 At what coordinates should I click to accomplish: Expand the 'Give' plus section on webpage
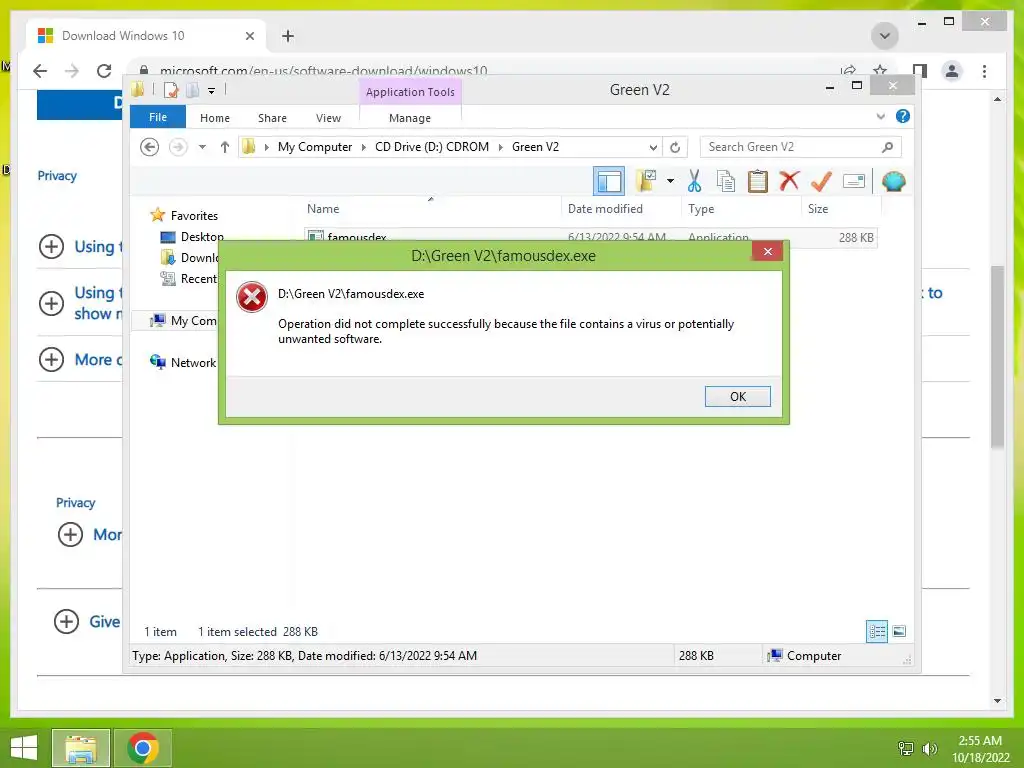pyautogui.click(x=66, y=621)
